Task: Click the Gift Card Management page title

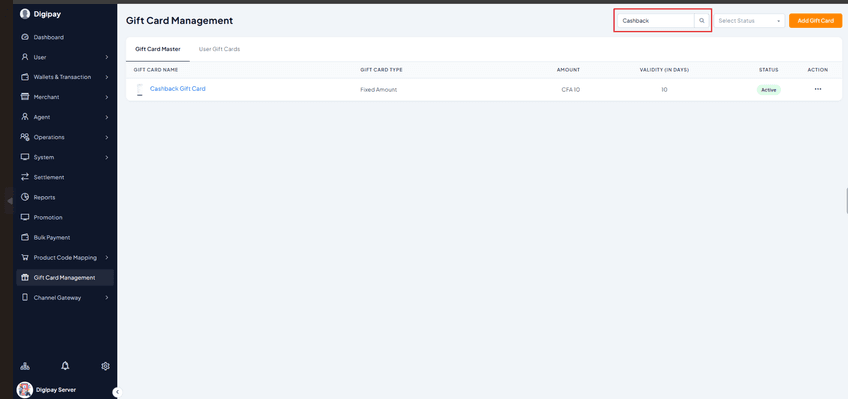Action: tap(180, 21)
